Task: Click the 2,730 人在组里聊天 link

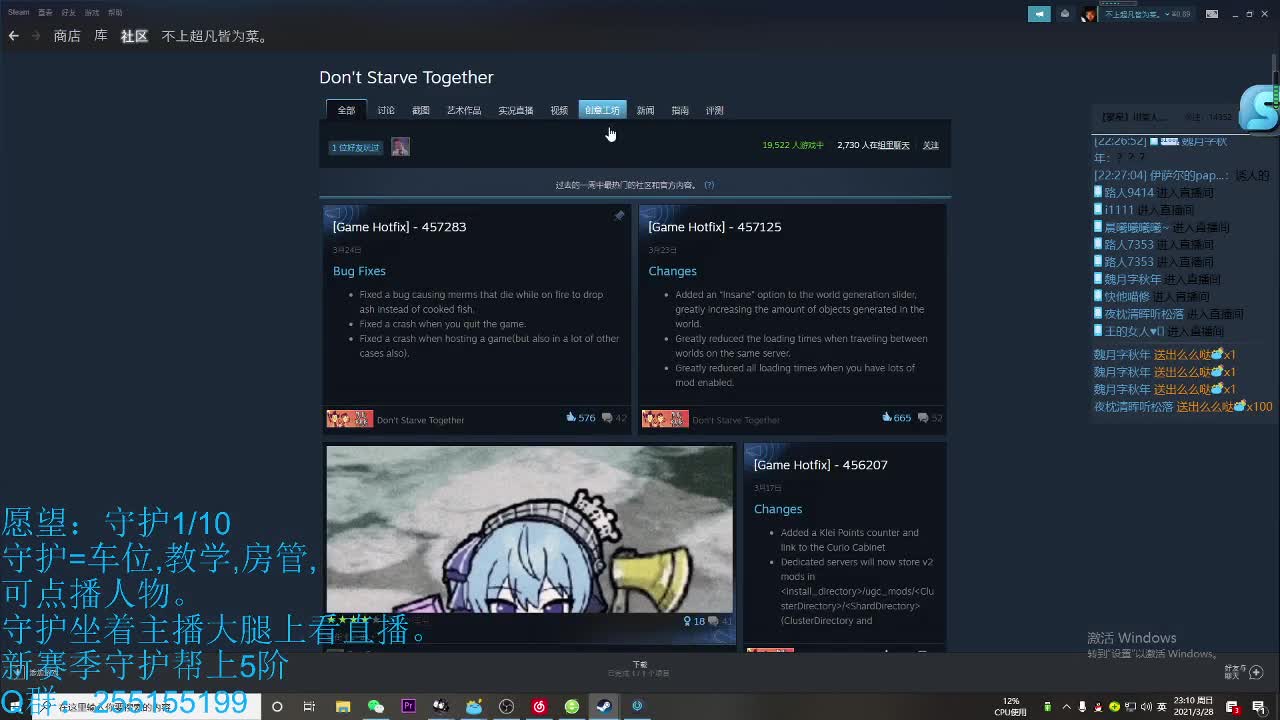Action: coord(873,145)
